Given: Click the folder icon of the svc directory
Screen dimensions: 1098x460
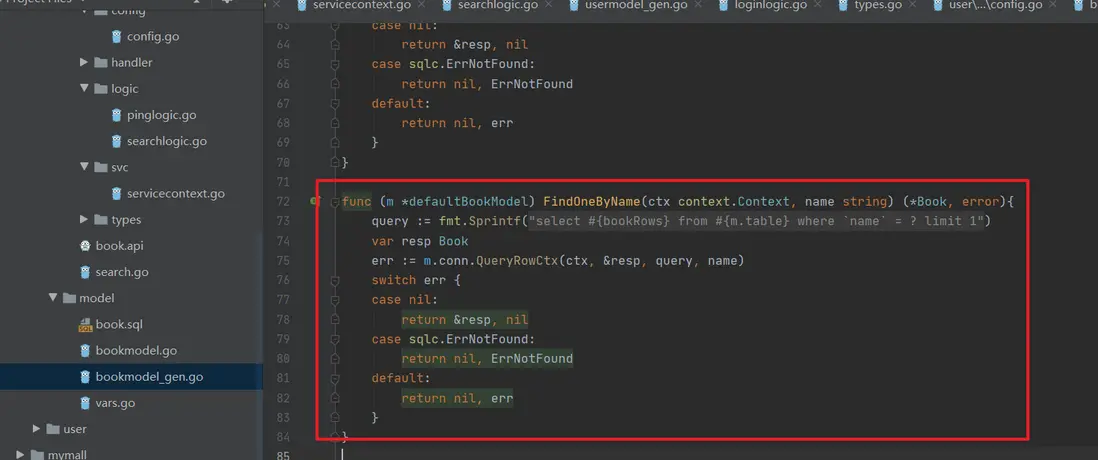Looking at the screenshot, I should (x=100, y=167).
